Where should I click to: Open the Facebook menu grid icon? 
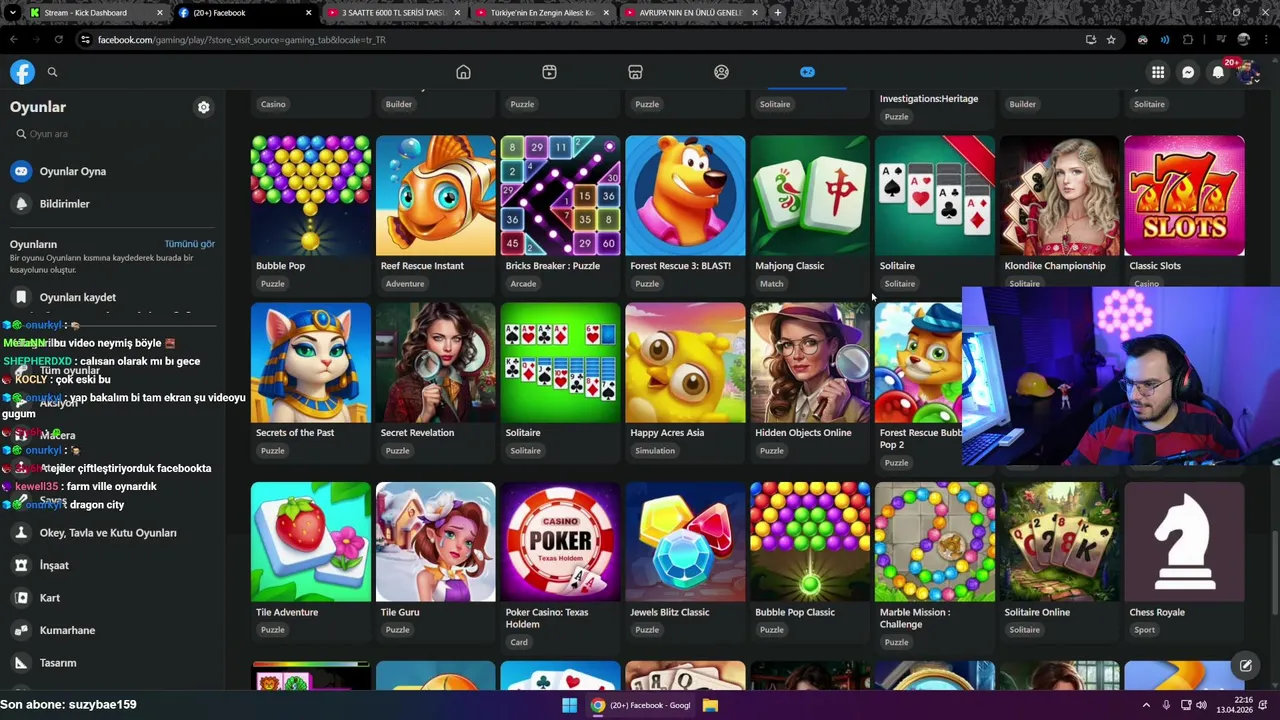click(1158, 72)
